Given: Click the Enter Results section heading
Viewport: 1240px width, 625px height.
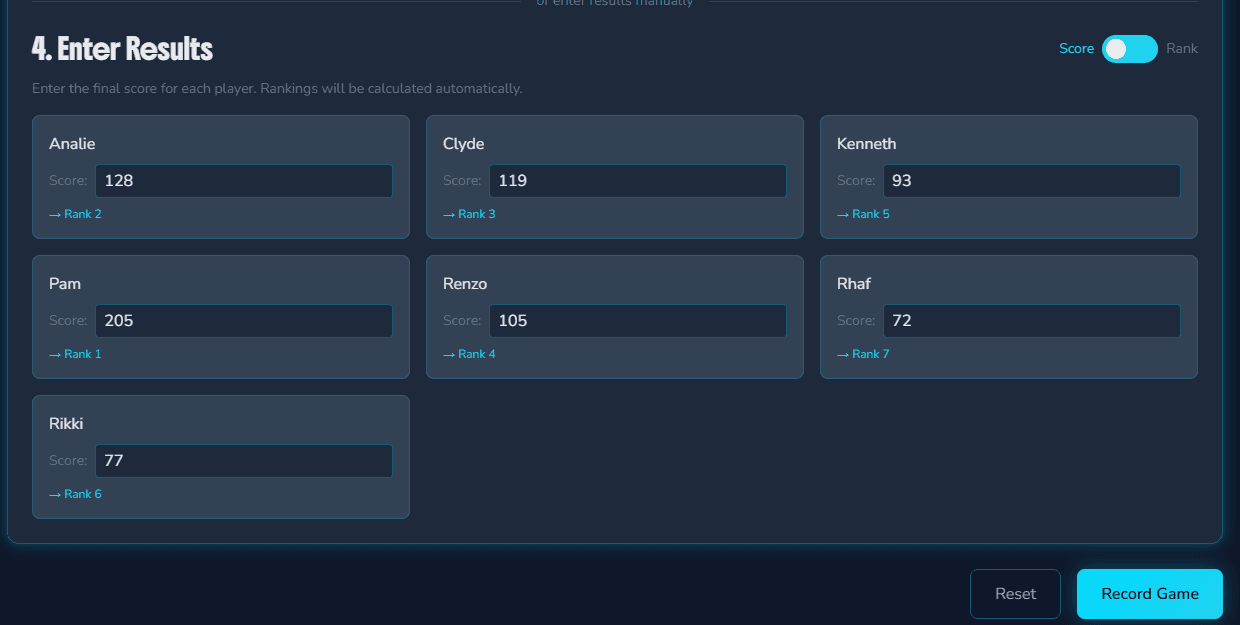Looking at the screenshot, I should pyautogui.click(x=122, y=48).
